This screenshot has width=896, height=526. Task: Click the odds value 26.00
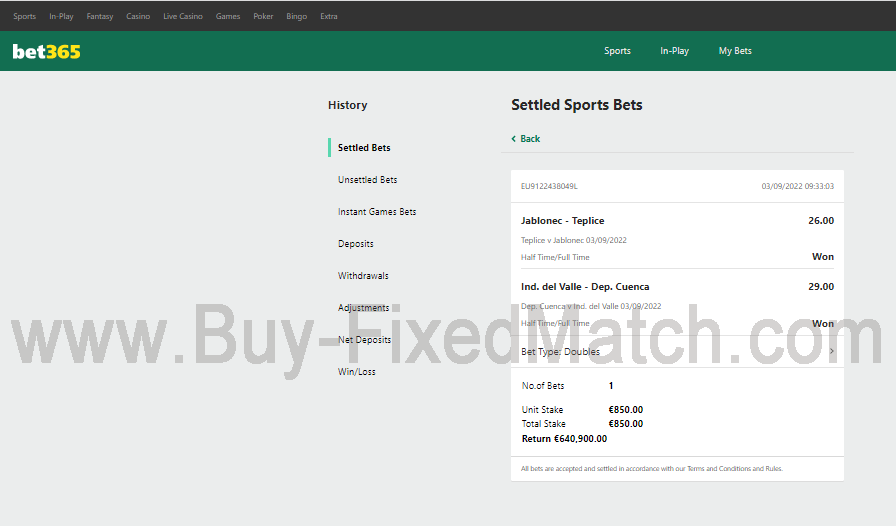pyautogui.click(x=821, y=221)
